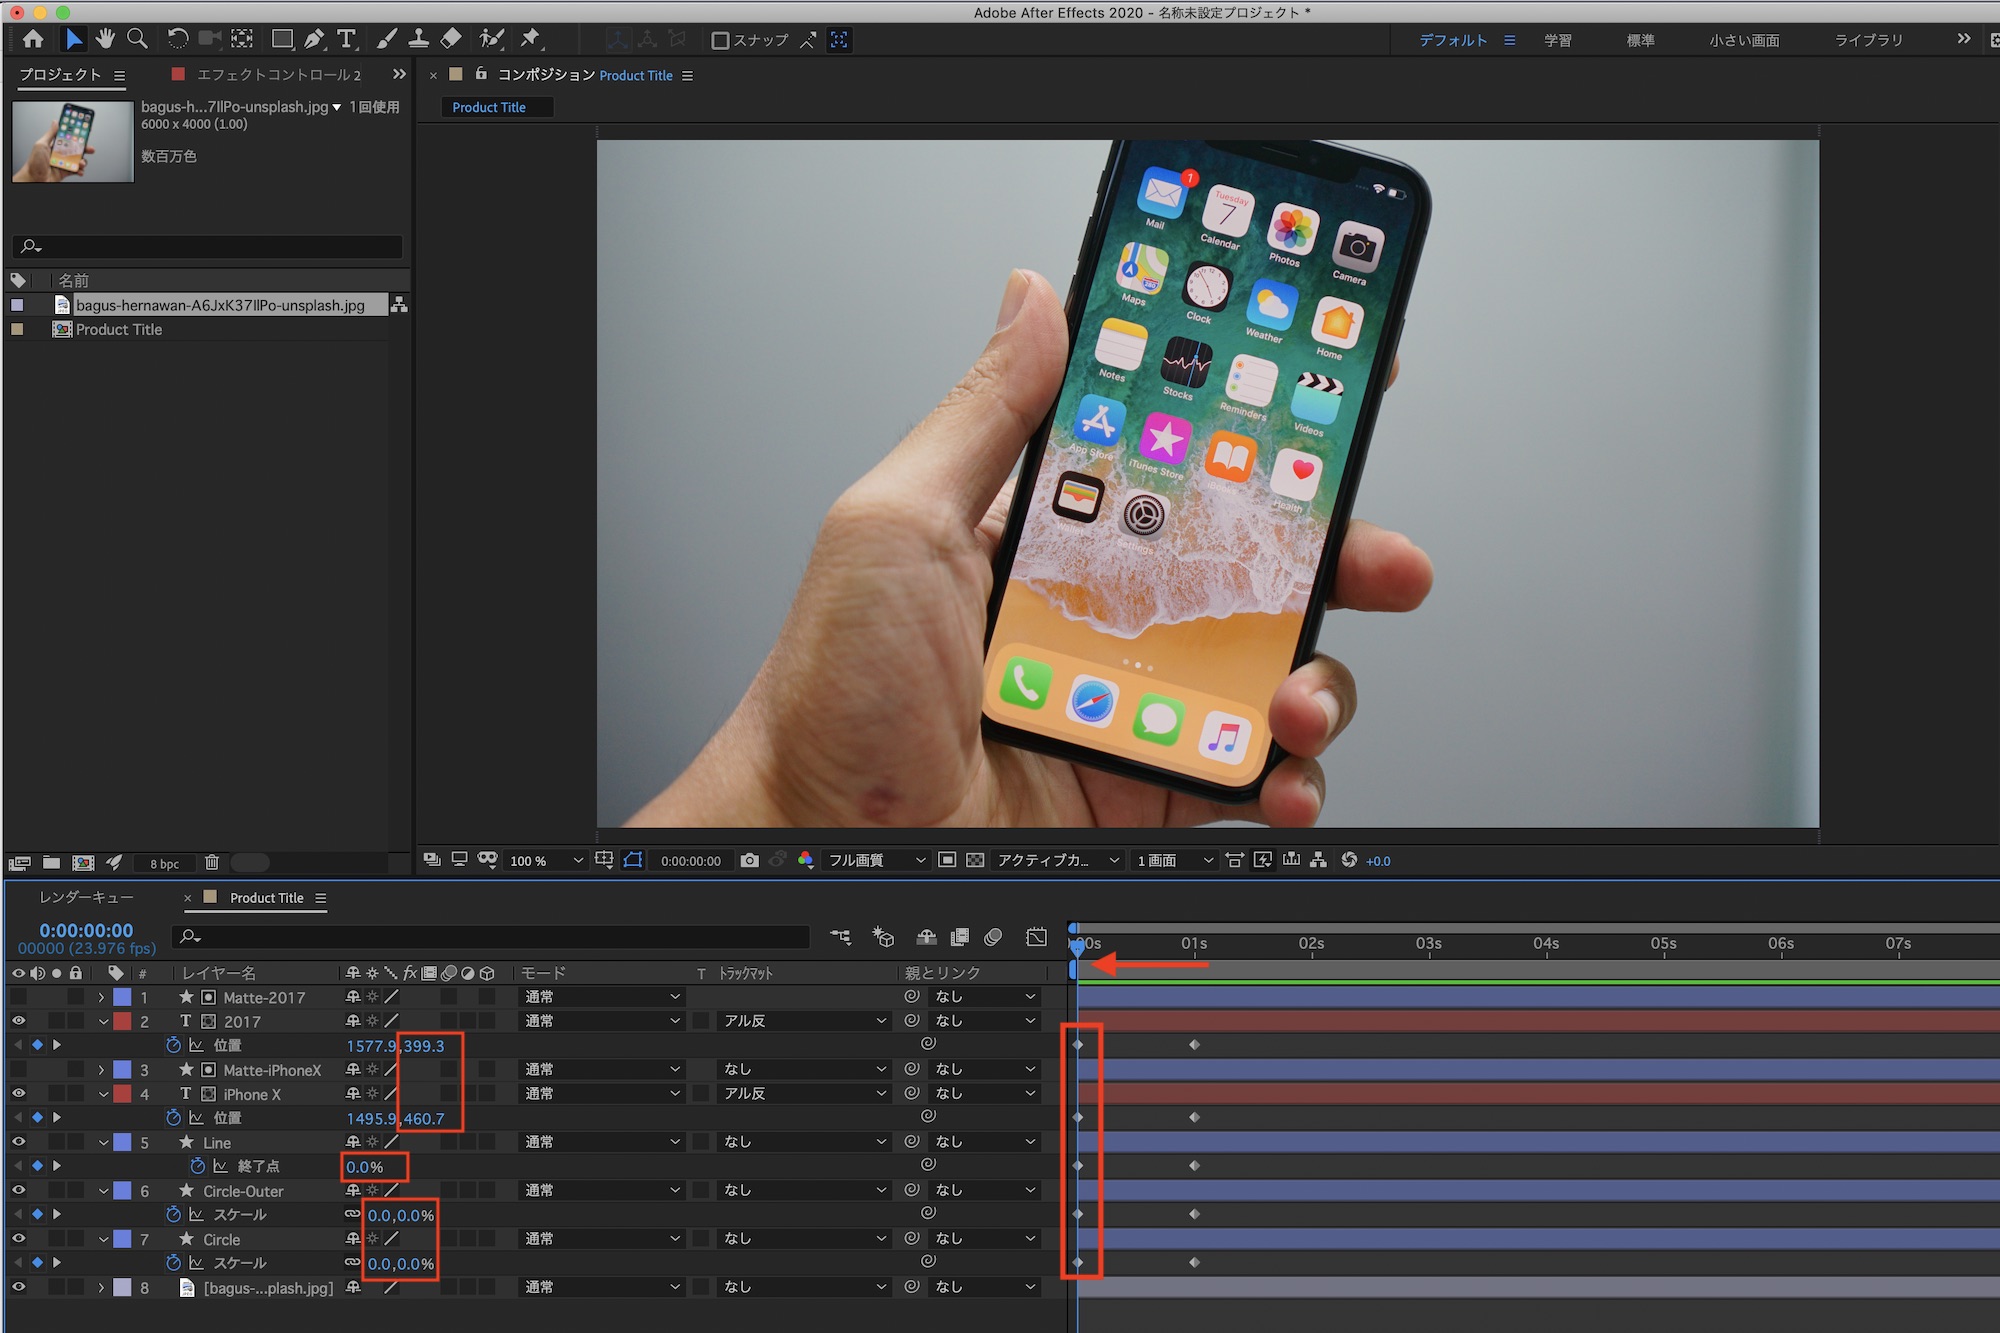Select the Zoom magnifier tool
Viewport: 2000px width, 1333px height.
[x=137, y=39]
